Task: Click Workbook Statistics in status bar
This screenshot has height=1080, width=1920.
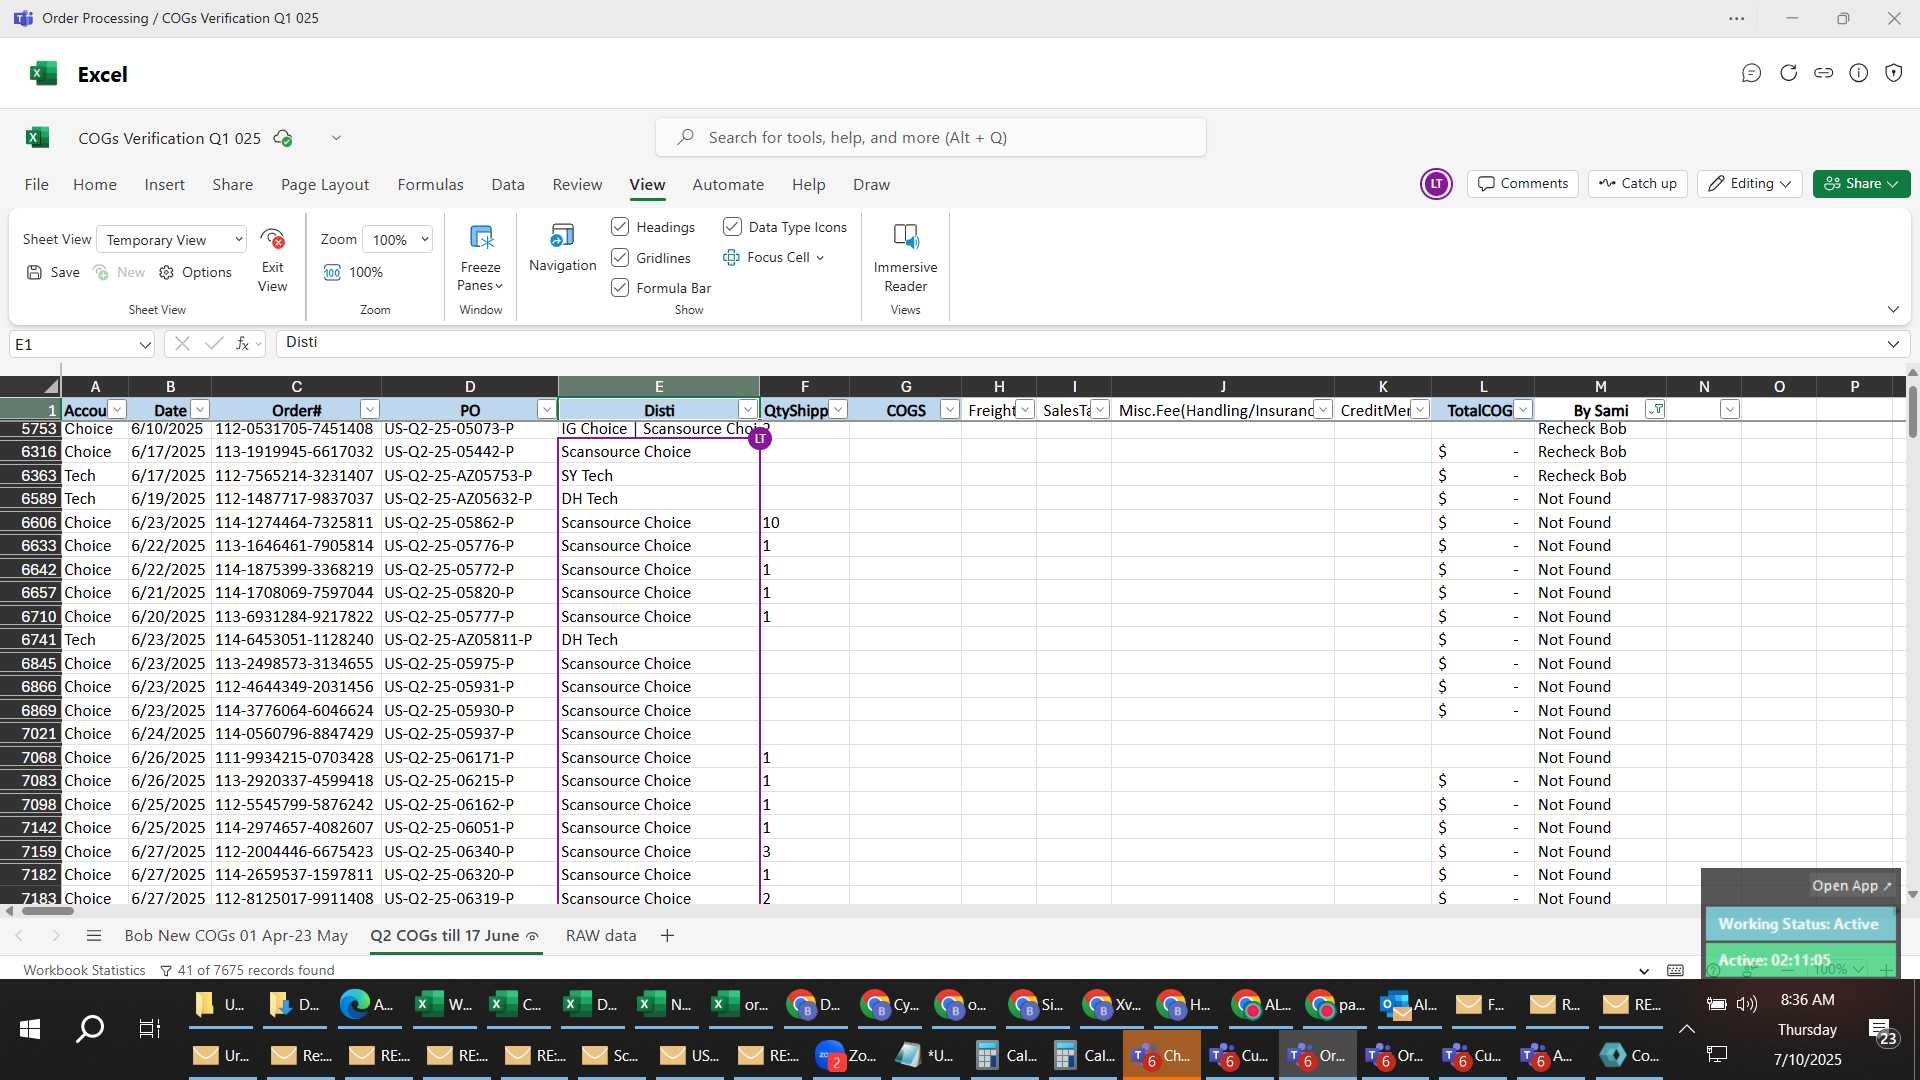Action: 84,971
